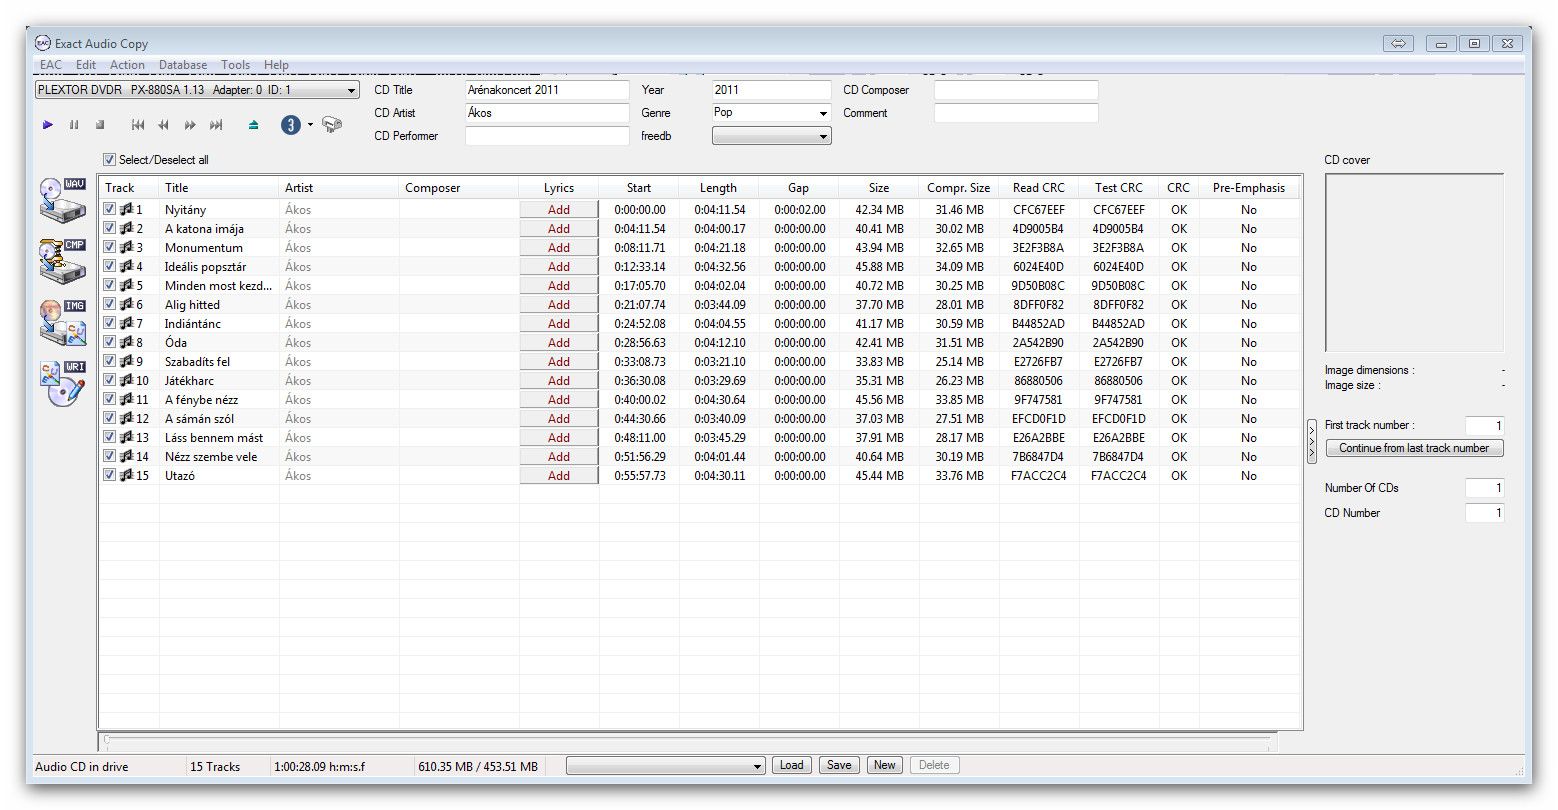Sort by the Length column header

click(x=718, y=188)
